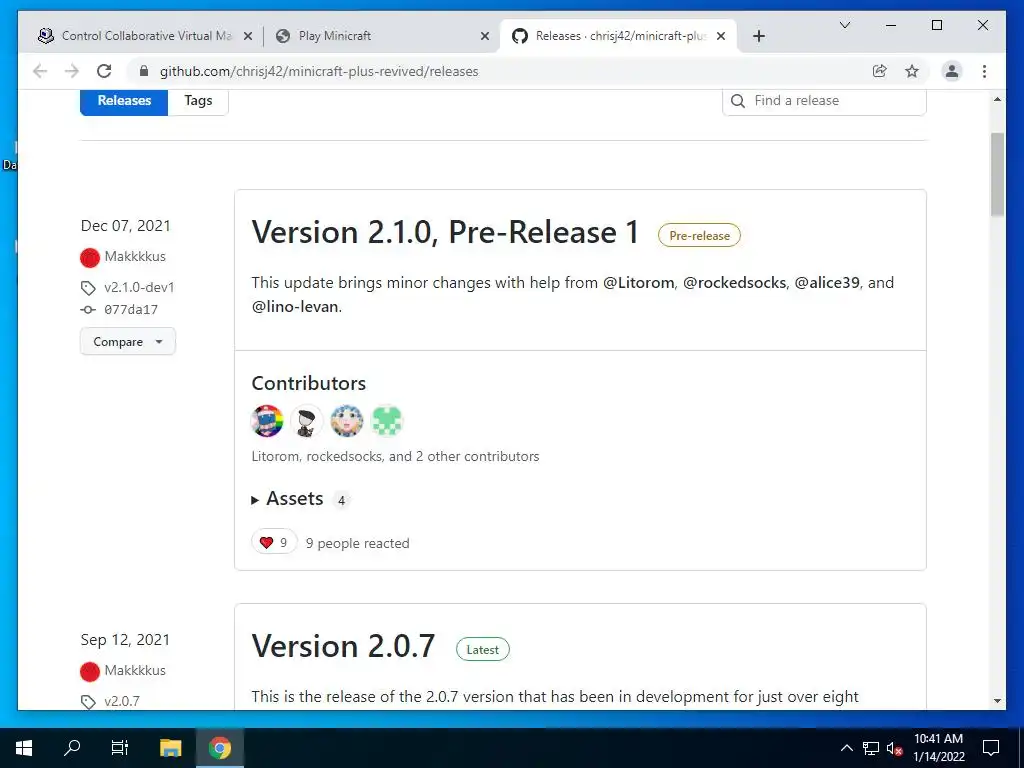The image size is (1024, 768).
Task: Select the Releases button
Action: click(x=124, y=101)
